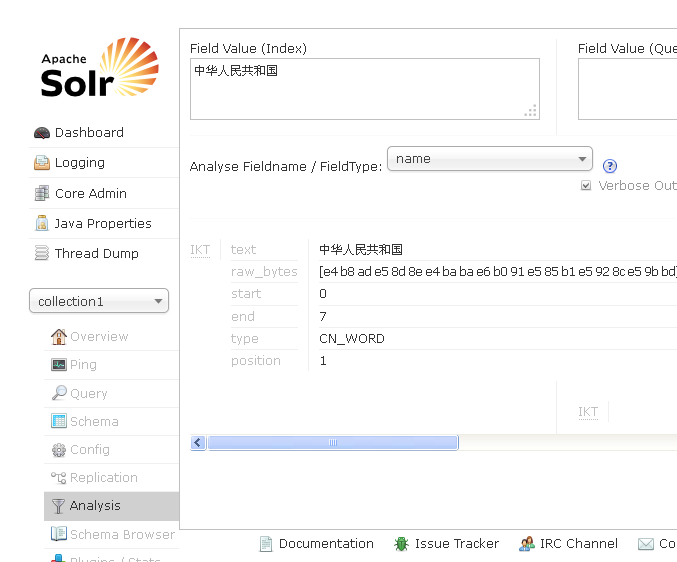Open the collection Overview link

pos(99,337)
